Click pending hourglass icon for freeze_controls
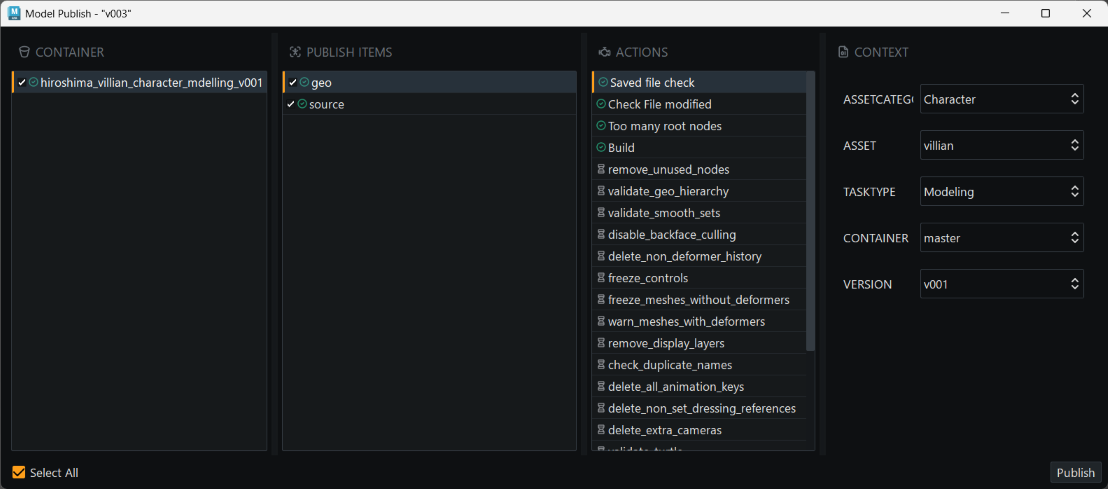This screenshot has height=489, width=1108. (601, 278)
